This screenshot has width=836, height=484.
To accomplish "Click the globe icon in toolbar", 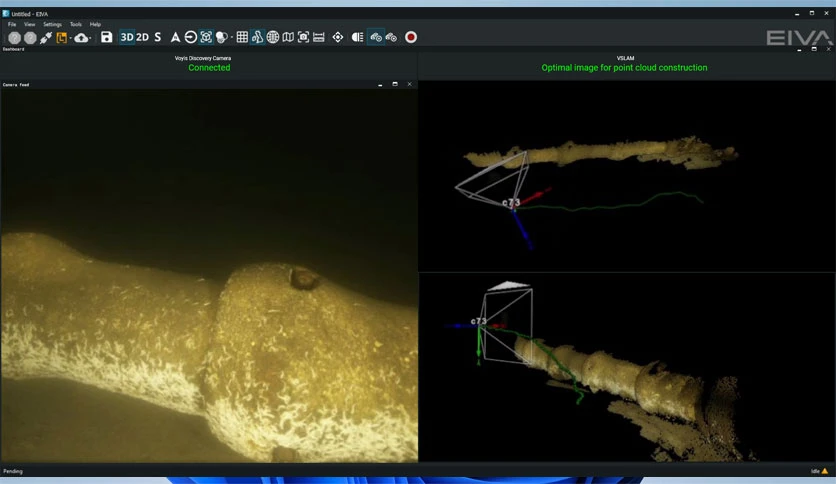I will point(272,37).
